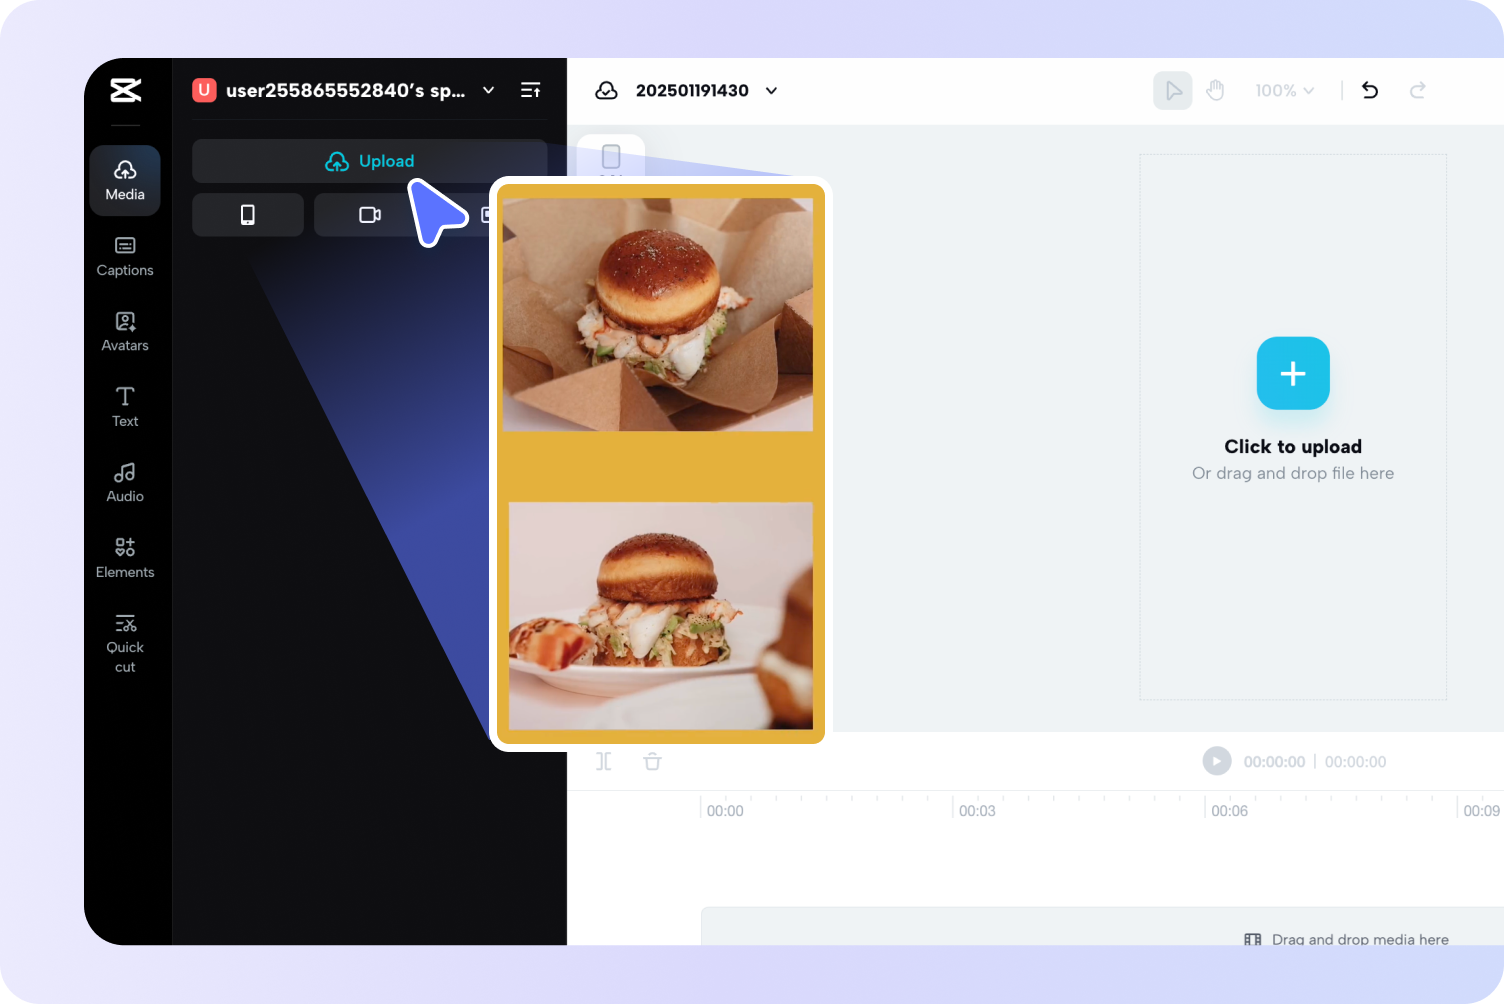
Task: Click the CapCut logo
Action: coord(125,90)
